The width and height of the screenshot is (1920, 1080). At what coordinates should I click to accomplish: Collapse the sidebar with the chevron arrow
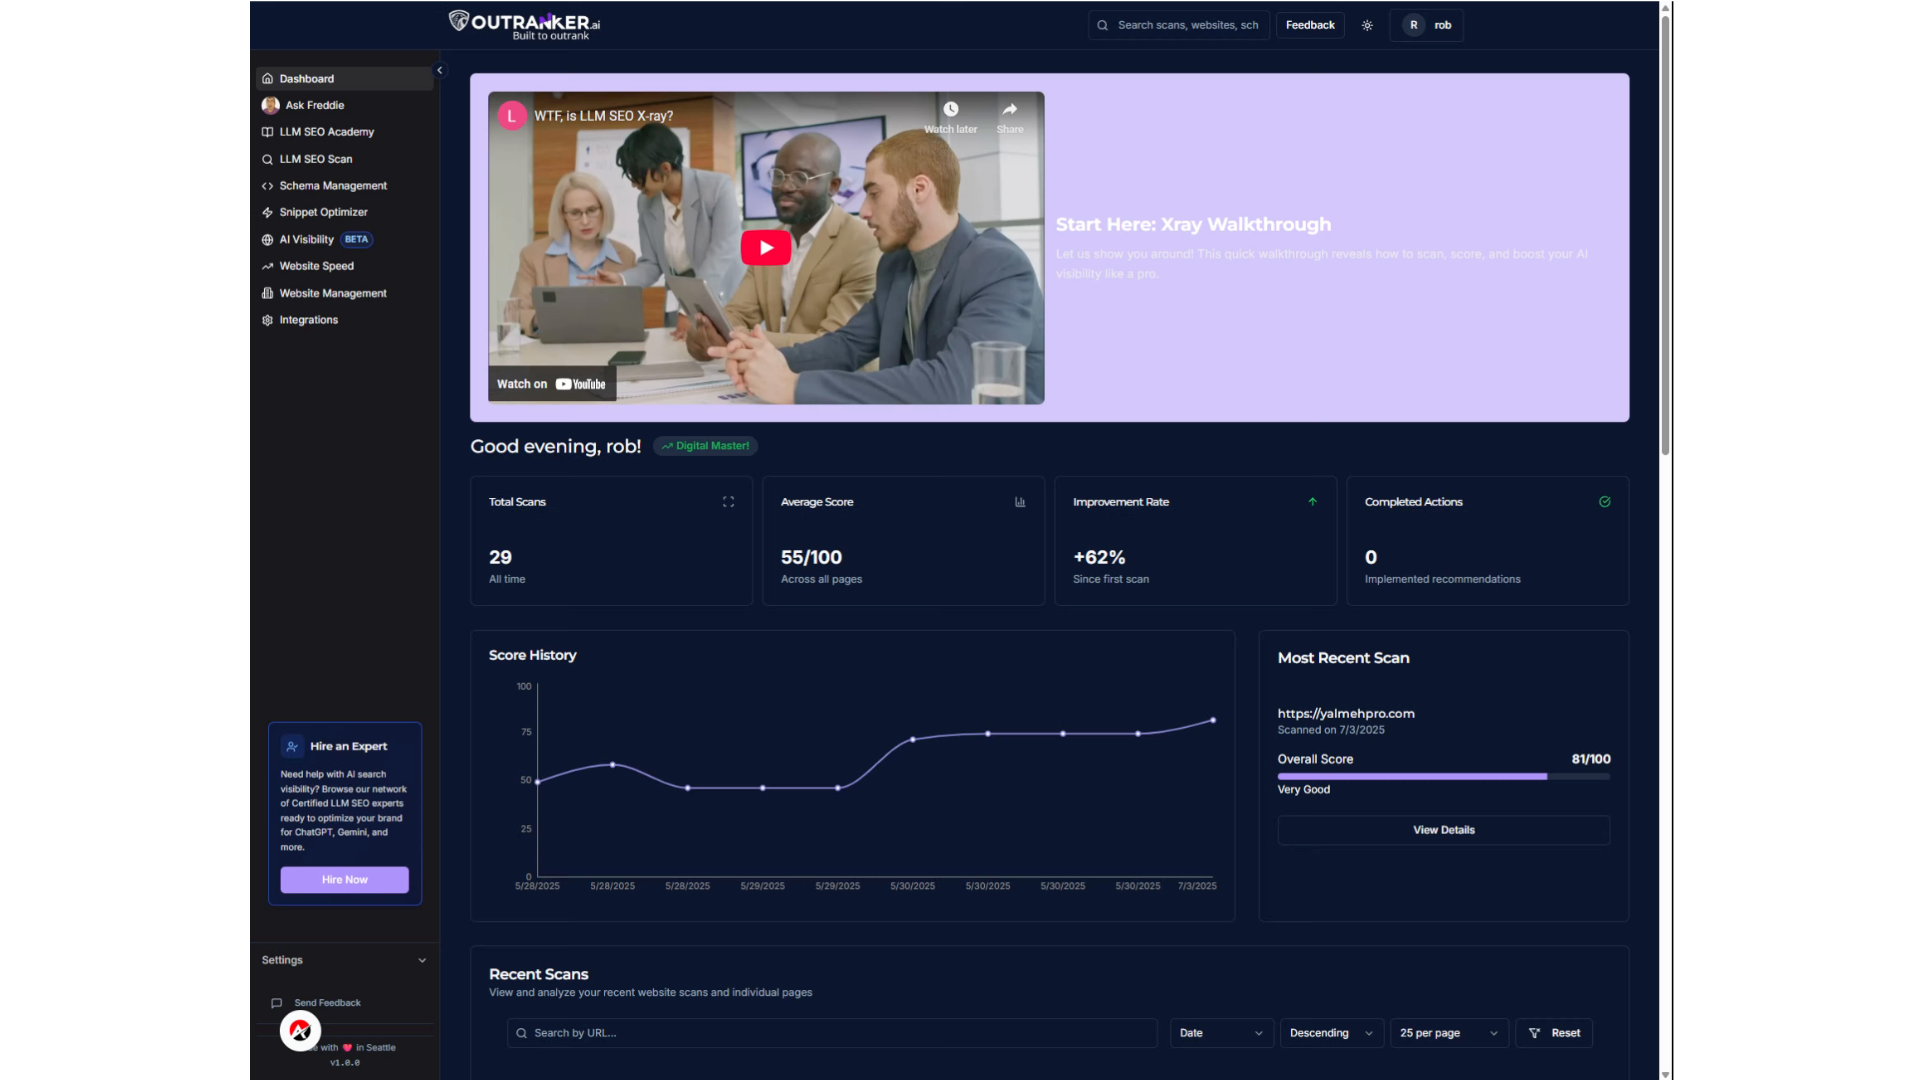tap(439, 70)
